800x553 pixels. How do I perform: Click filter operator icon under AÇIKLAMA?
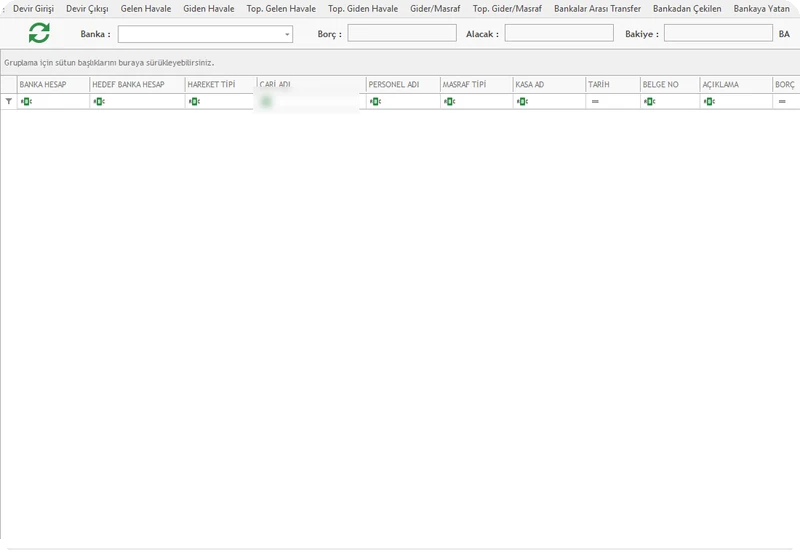(709, 102)
